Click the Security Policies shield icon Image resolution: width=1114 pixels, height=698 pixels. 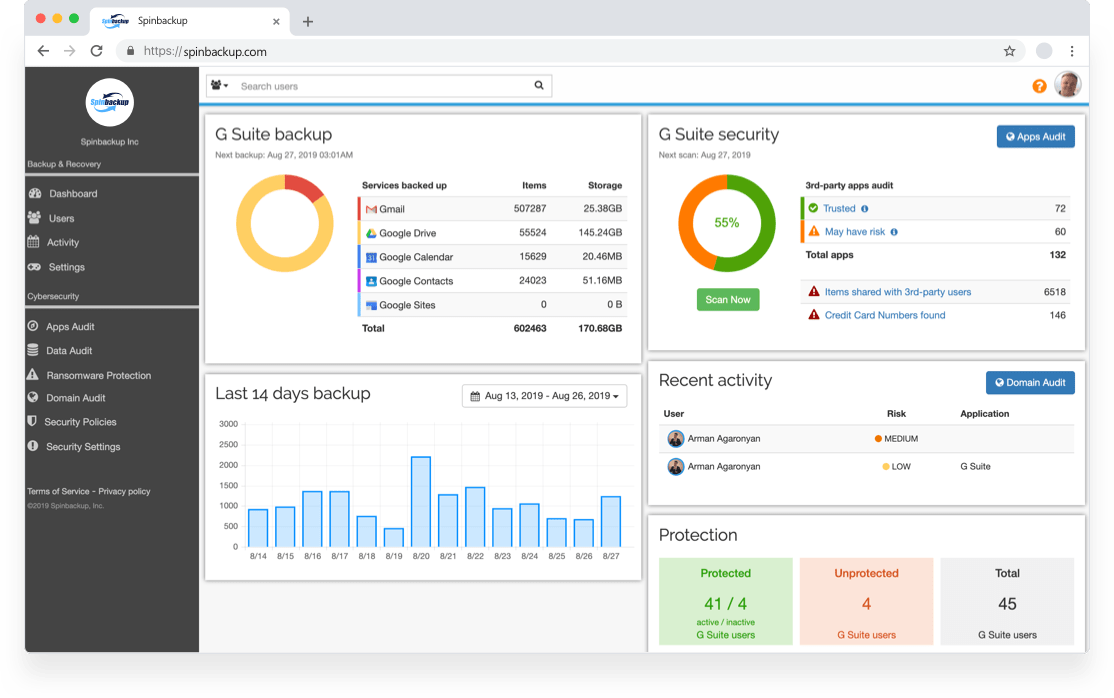coord(32,422)
